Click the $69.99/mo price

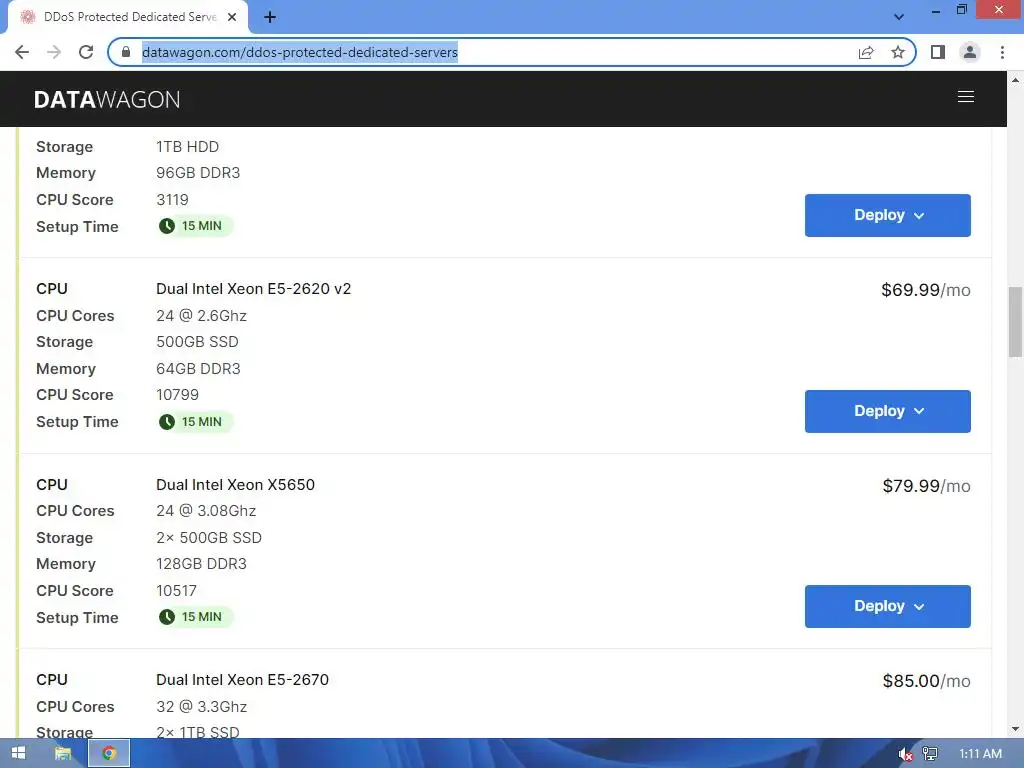coord(925,290)
